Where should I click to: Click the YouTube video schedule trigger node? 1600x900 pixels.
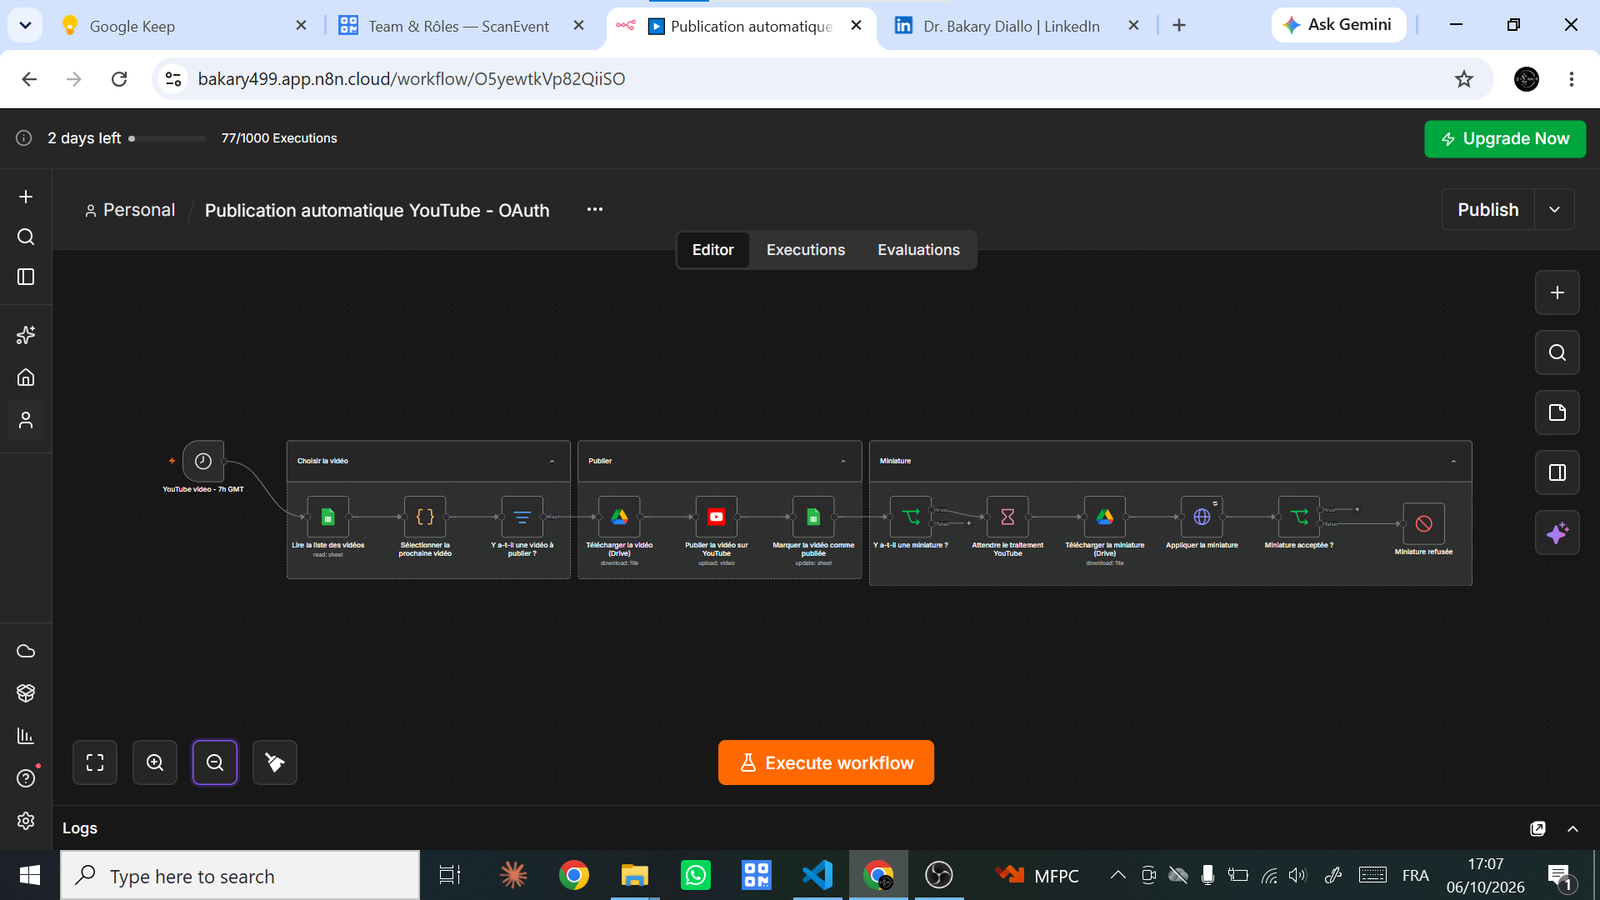[x=203, y=461]
